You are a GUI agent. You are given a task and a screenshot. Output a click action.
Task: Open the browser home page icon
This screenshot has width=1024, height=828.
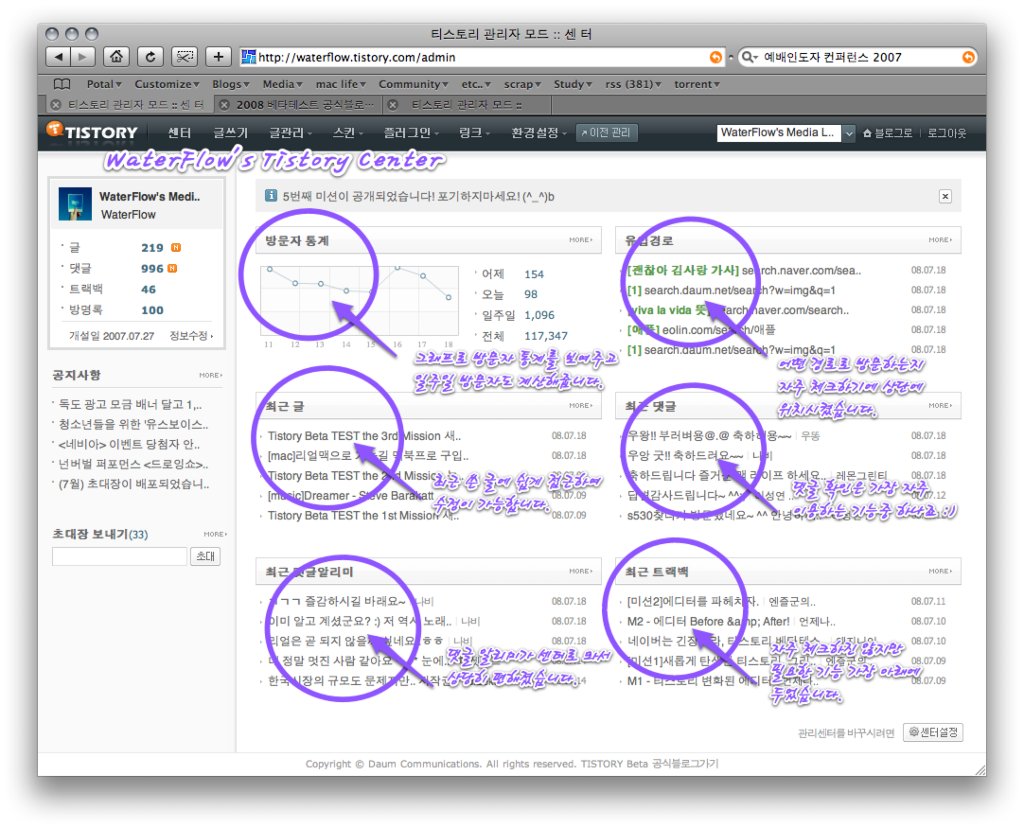[x=116, y=57]
